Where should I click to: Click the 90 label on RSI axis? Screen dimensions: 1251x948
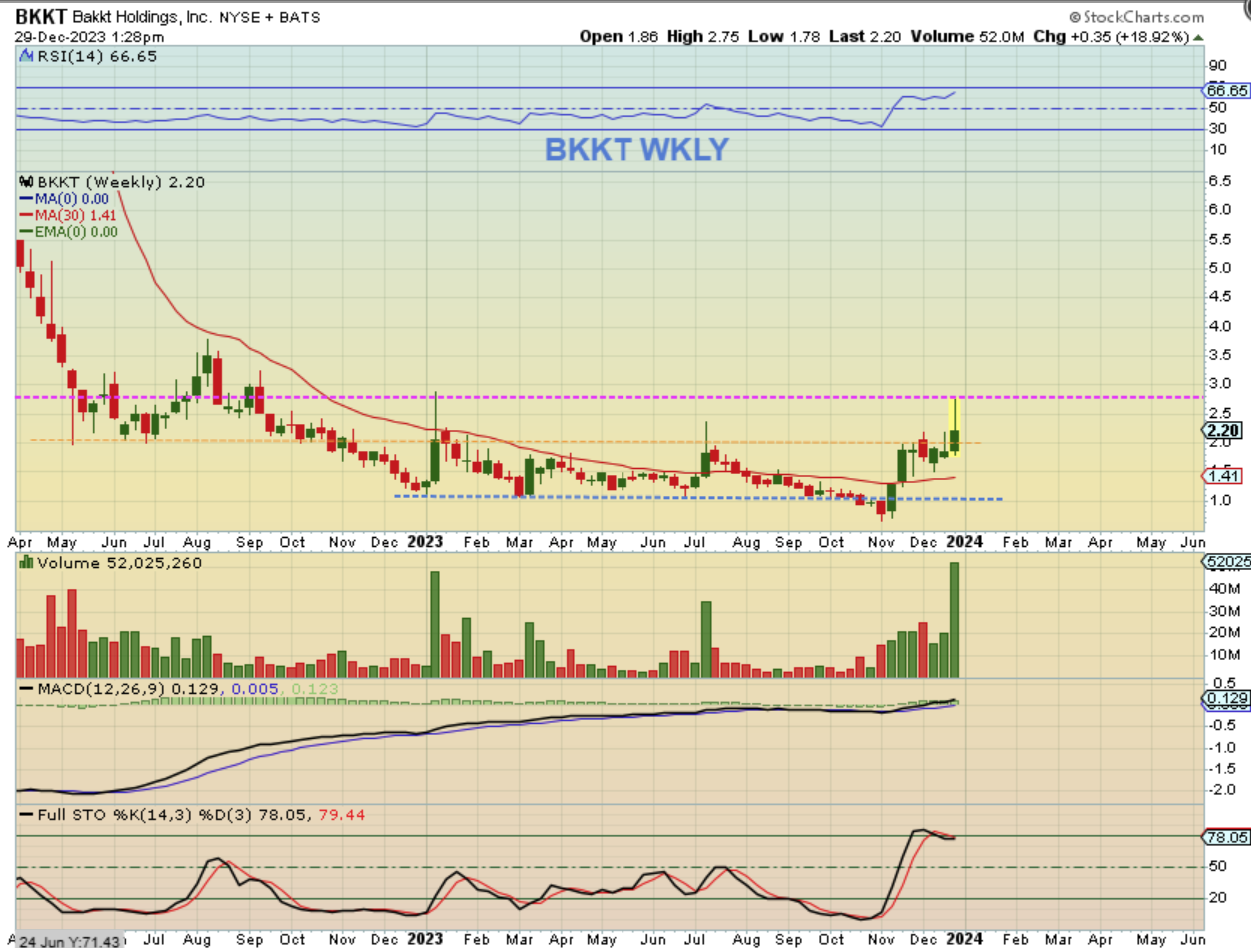point(1217,67)
